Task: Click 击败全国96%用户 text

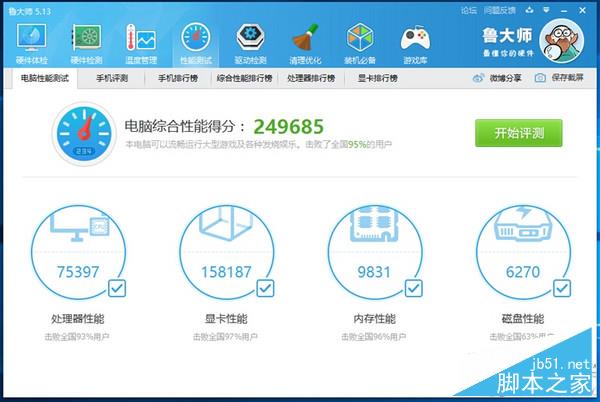Action: coord(374,337)
